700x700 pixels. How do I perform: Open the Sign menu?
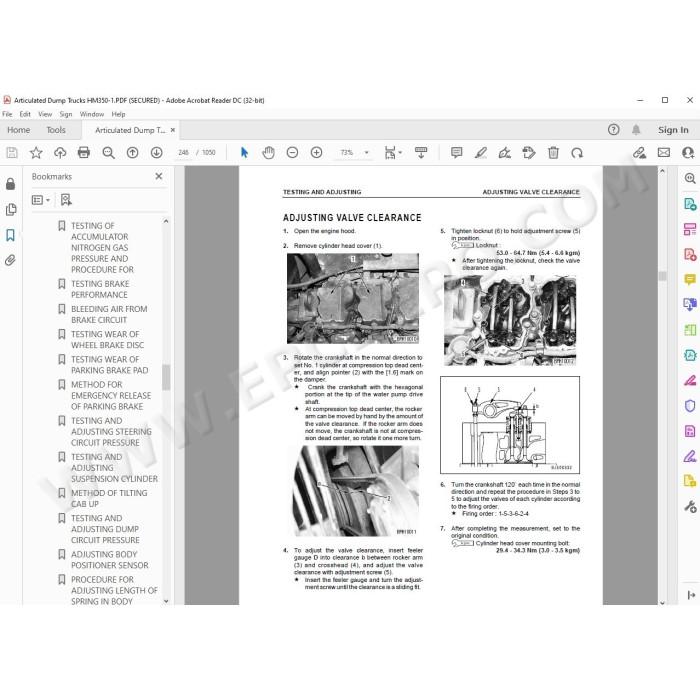click(x=66, y=114)
